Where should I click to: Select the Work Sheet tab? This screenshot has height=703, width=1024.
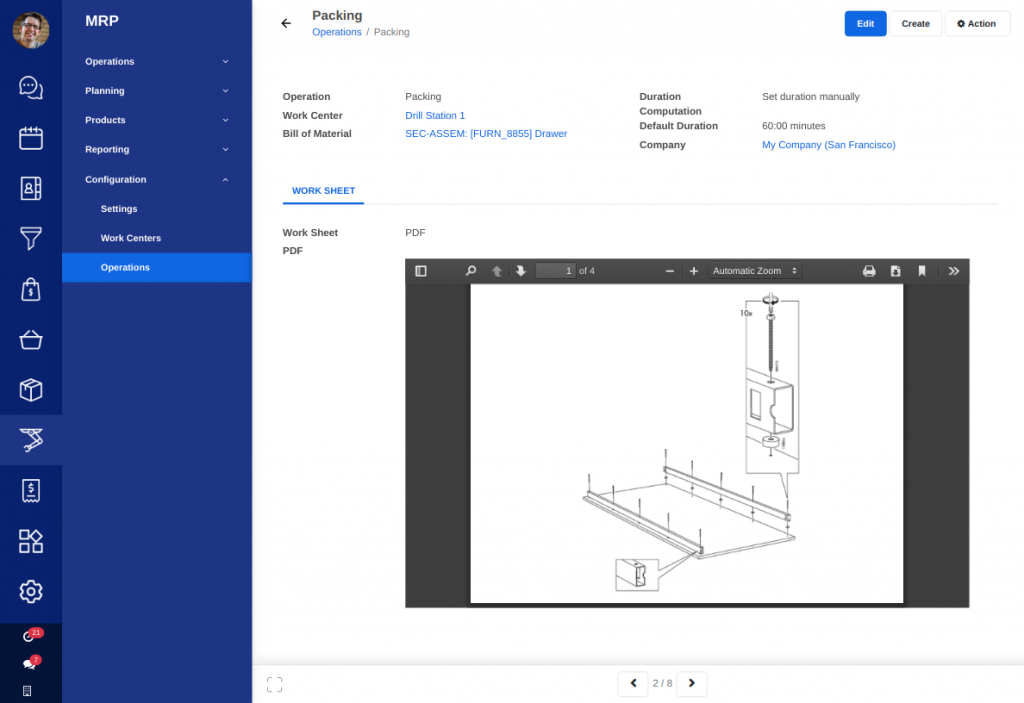tap(323, 190)
